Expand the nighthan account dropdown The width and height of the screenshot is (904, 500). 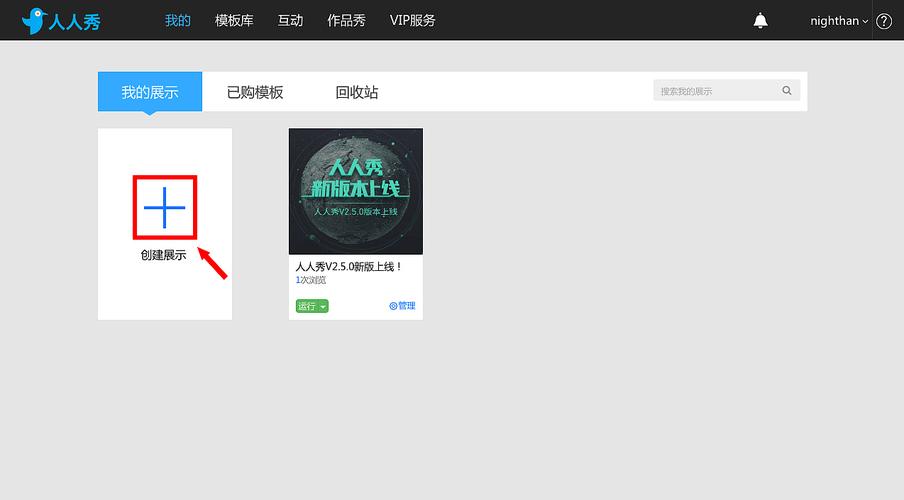pyautogui.click(x=839, y=21)
